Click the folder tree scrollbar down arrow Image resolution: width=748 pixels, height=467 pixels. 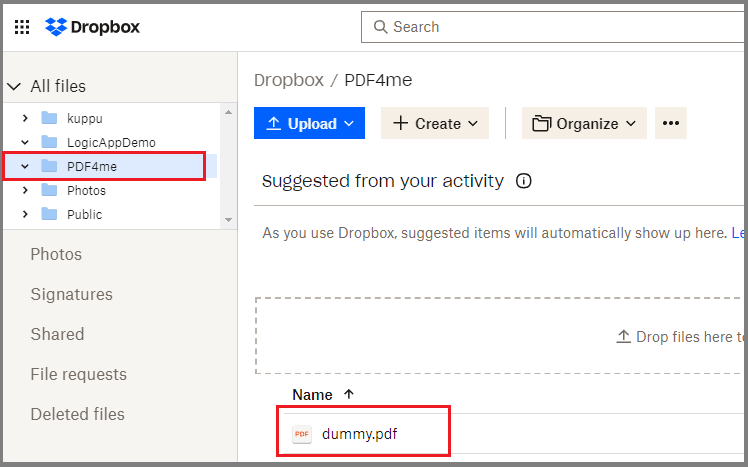(228, 220)
